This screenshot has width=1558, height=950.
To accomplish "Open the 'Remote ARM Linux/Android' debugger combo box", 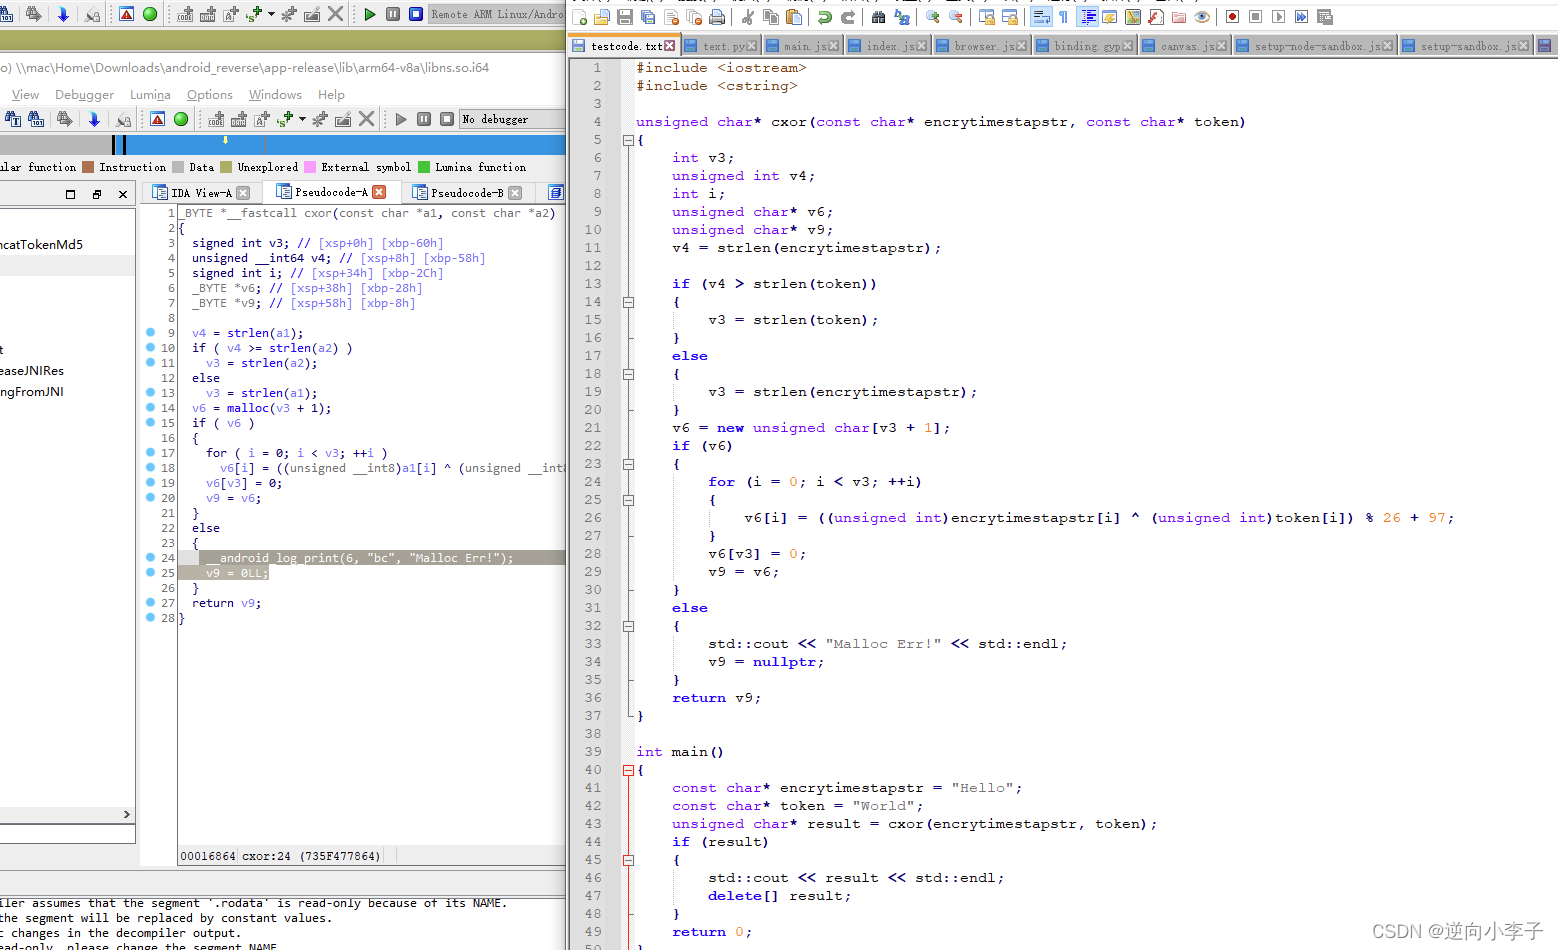I will [497, 14].
